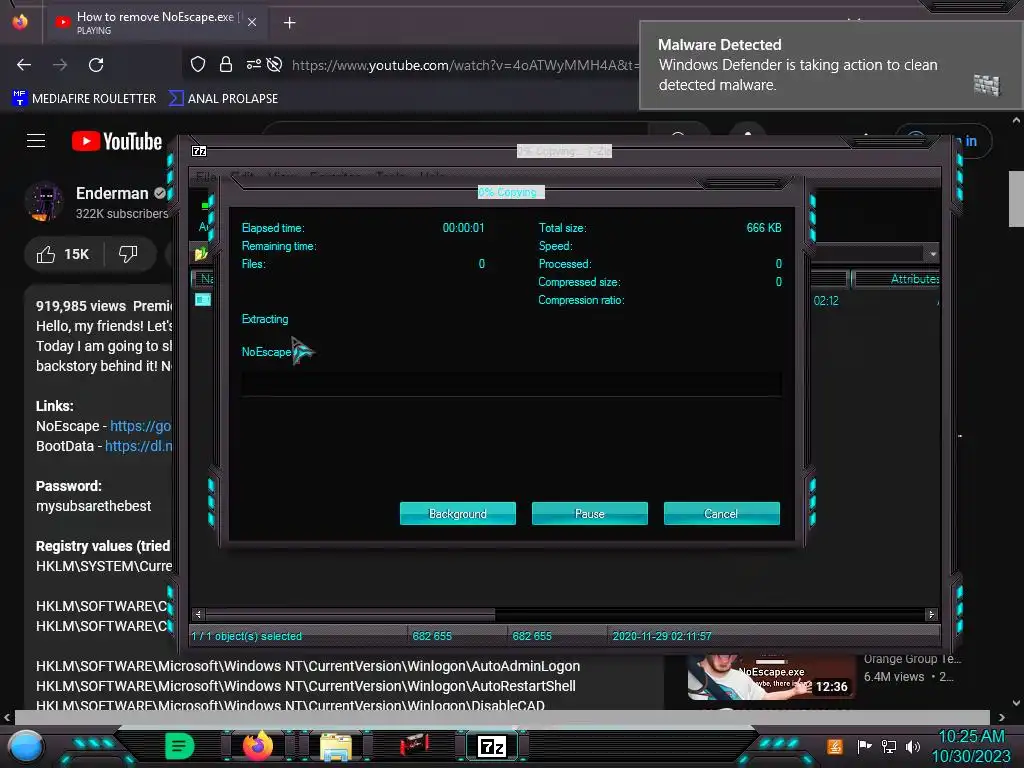Reload the YouTube page
Viewport: 1024px width, 768px height.
click(96, 65)
